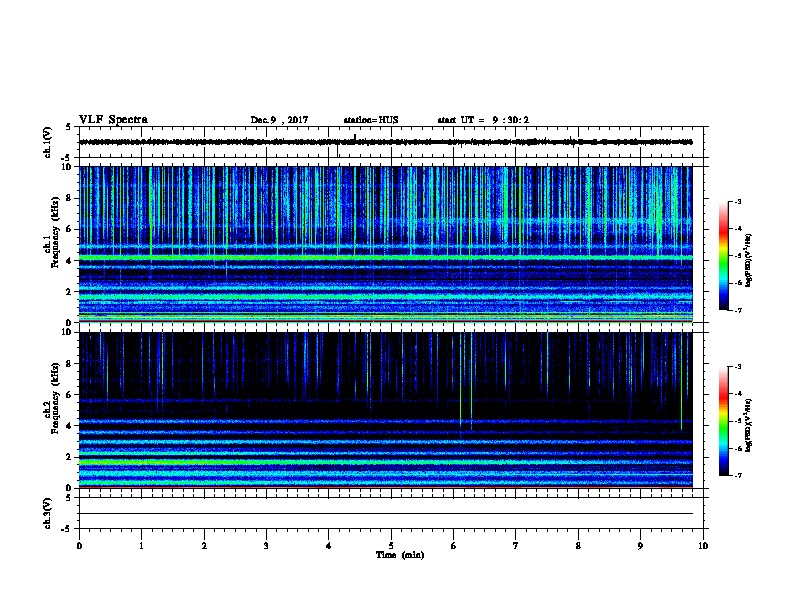Click the 'ch.1(V)' axis label

click(47, 142)
